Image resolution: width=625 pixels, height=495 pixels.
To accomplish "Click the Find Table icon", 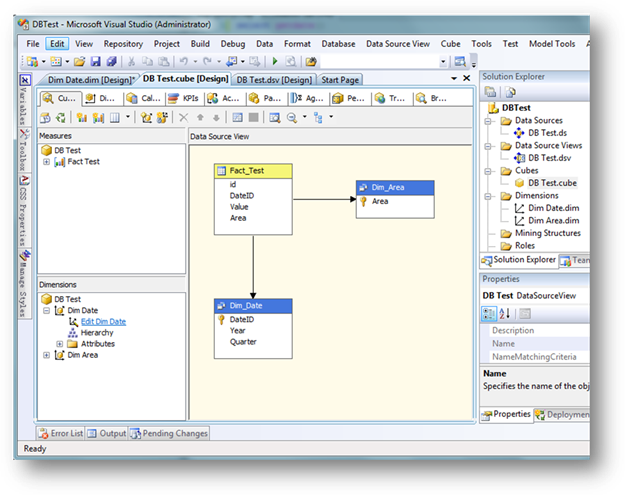I will pos(275,118).
